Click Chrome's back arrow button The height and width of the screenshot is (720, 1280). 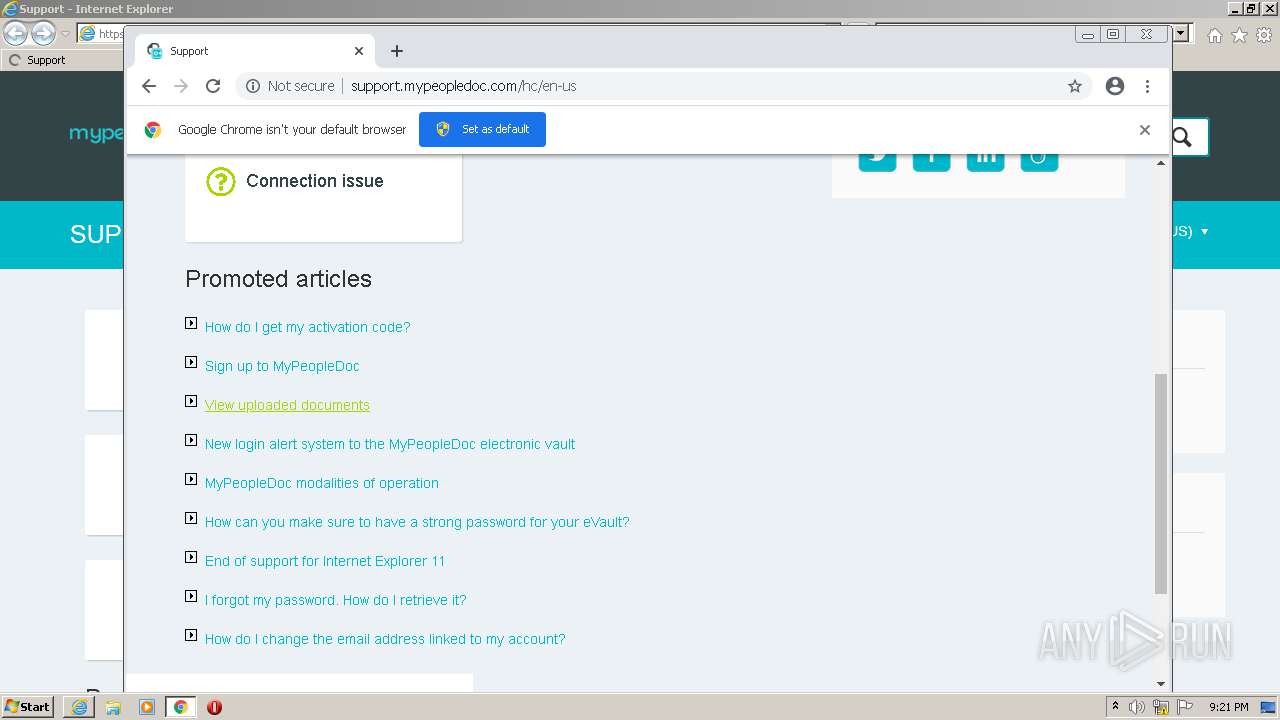coord(149,86)
